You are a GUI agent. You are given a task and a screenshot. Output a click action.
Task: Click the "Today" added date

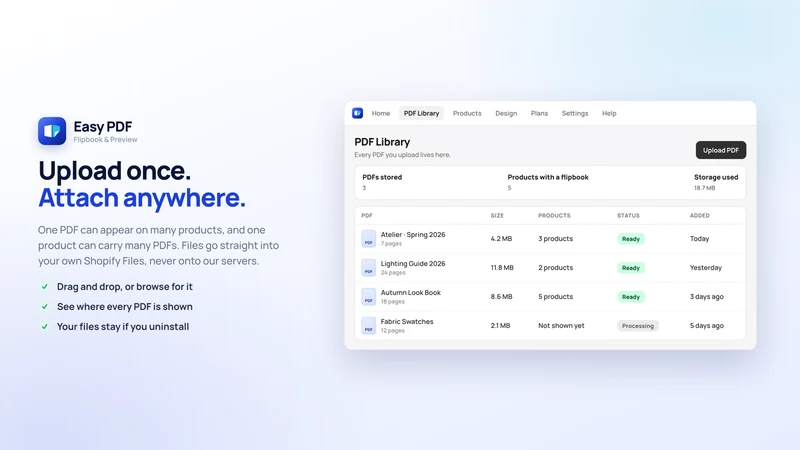coord(699,239)
